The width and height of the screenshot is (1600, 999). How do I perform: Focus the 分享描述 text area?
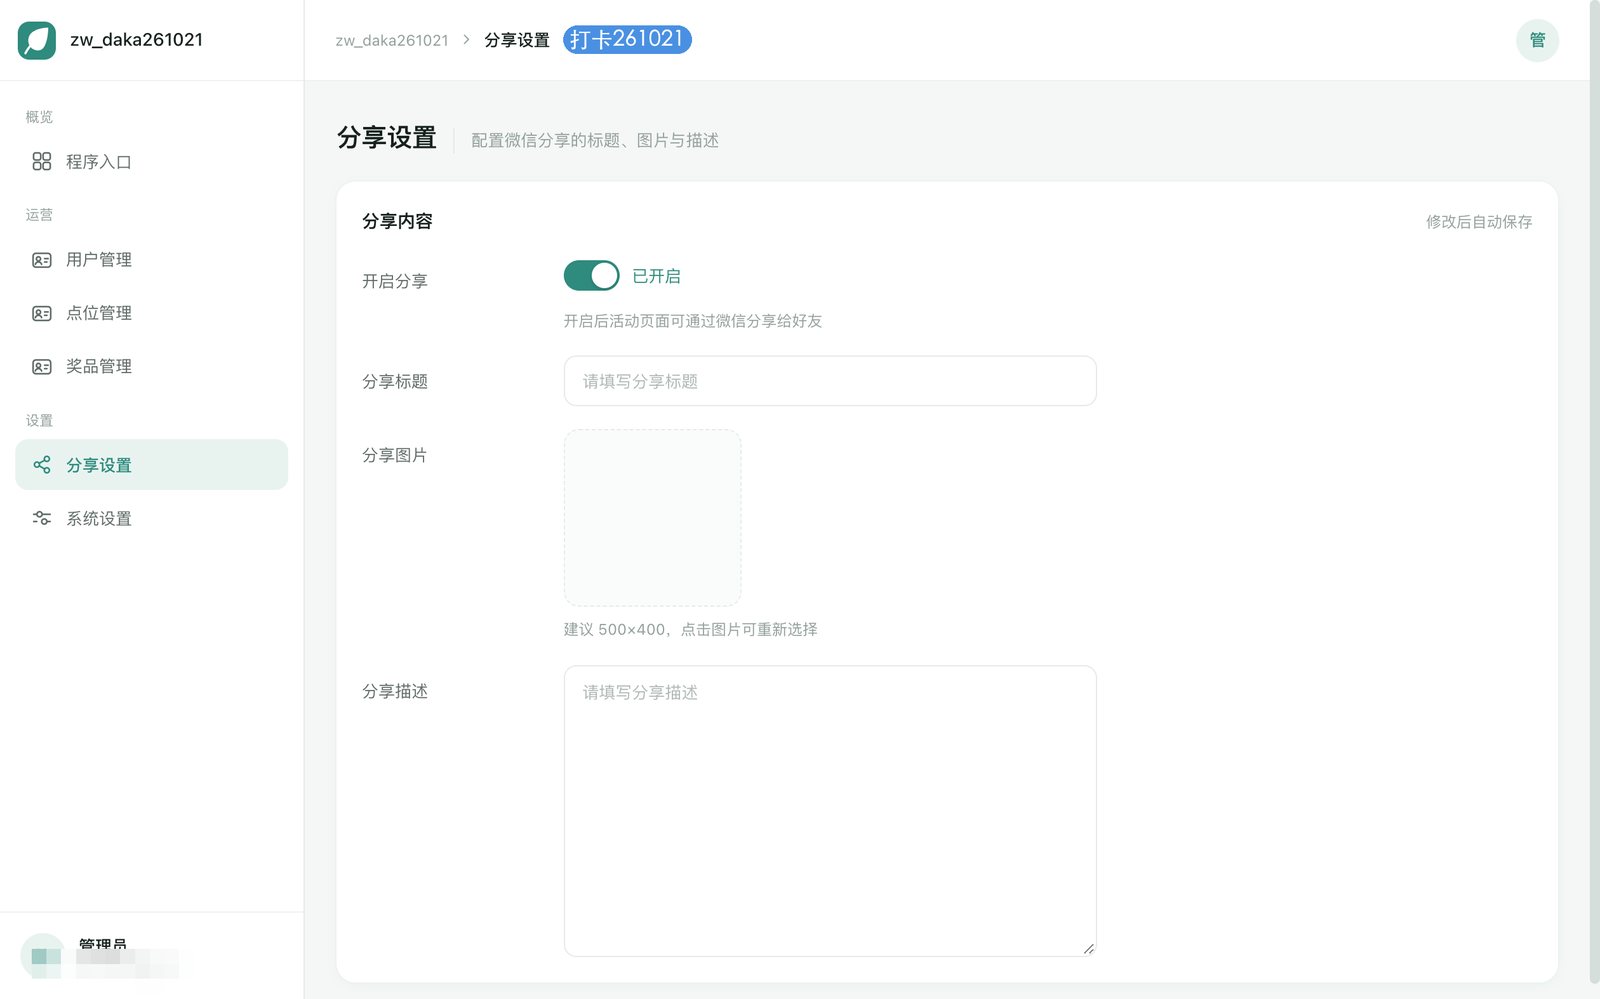(x=830, y=811)
